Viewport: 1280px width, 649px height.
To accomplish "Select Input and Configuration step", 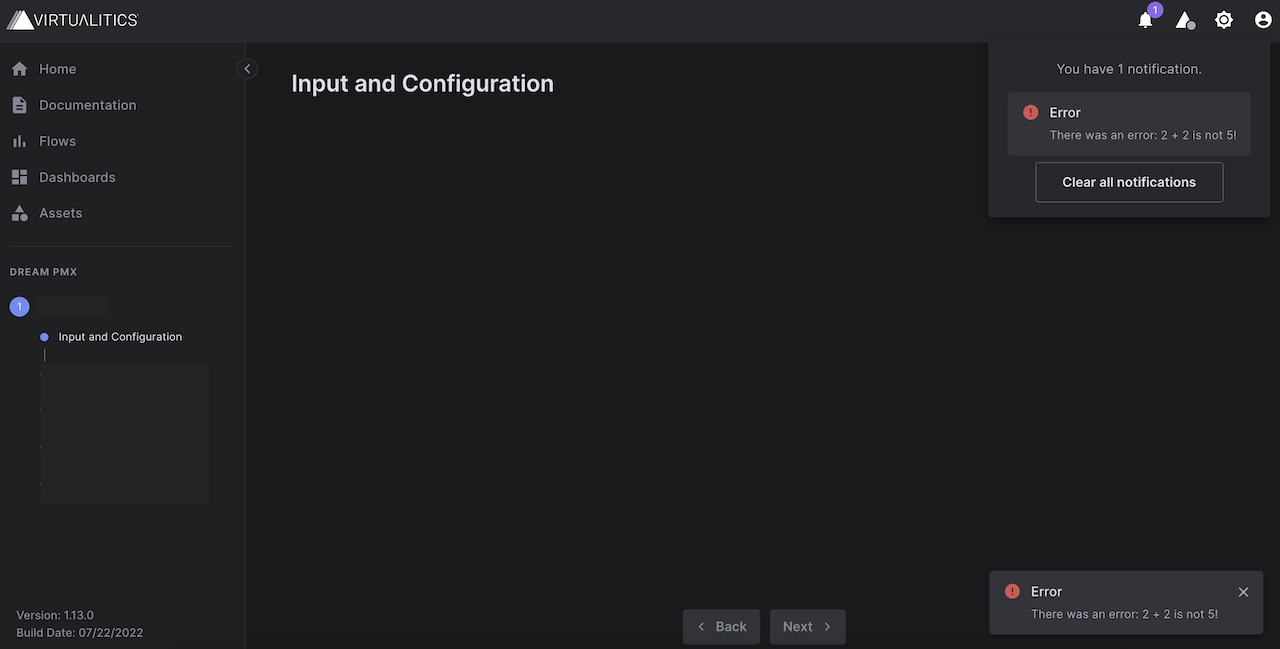I will click(x=120, y=337).
